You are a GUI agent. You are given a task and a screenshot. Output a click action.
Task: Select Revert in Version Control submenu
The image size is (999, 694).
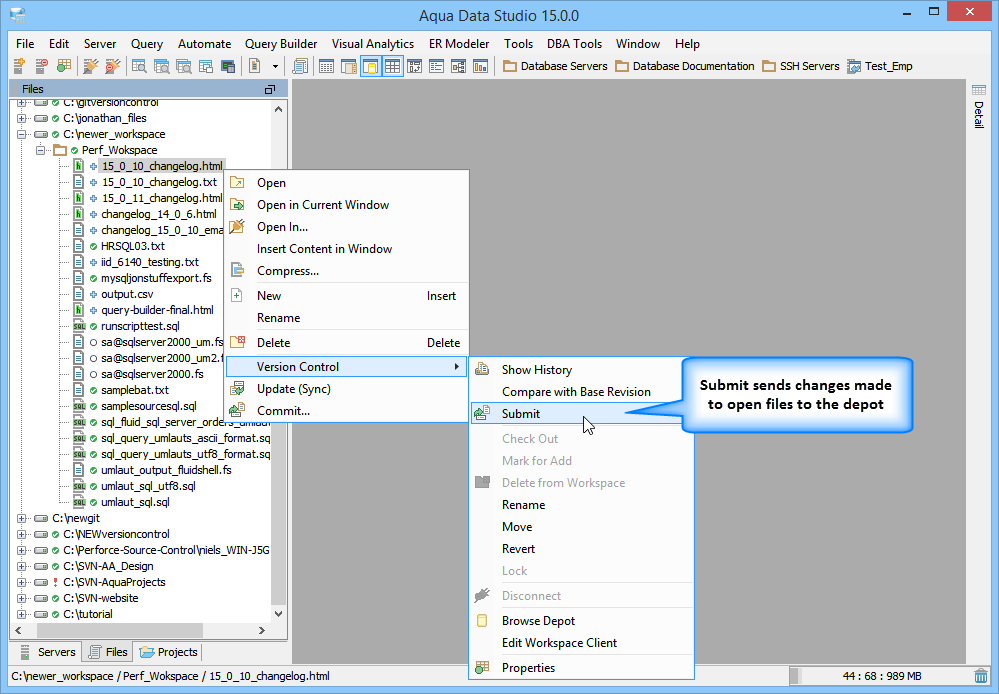click(x=581, y=549)
